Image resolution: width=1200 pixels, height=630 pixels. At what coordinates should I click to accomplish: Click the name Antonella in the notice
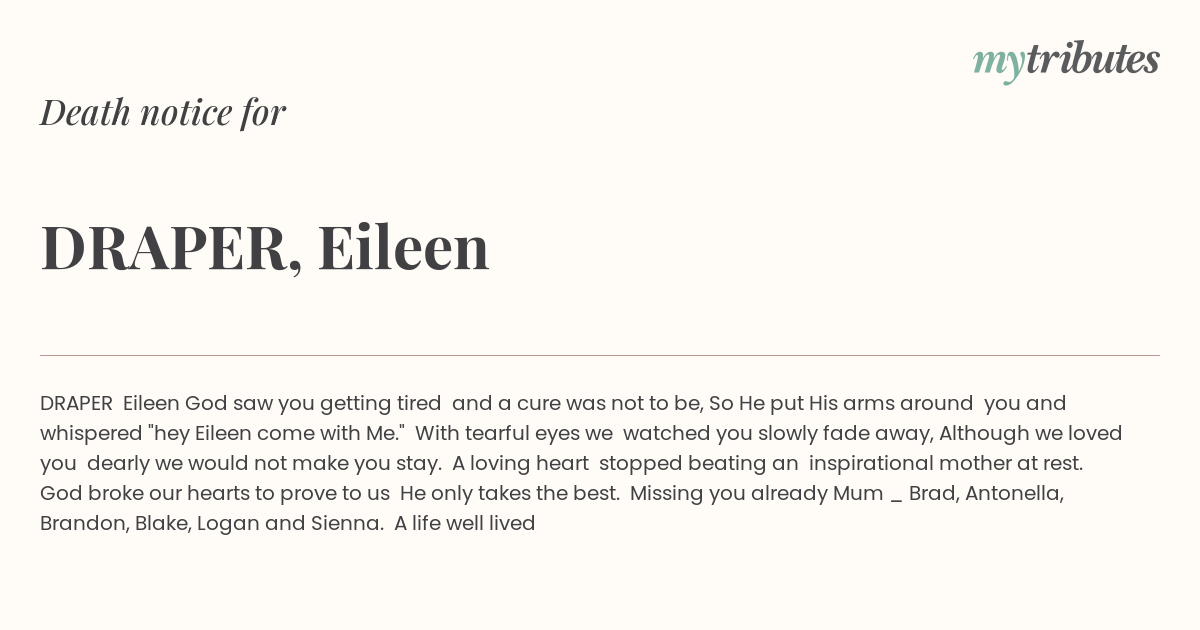click(1013, 493)
